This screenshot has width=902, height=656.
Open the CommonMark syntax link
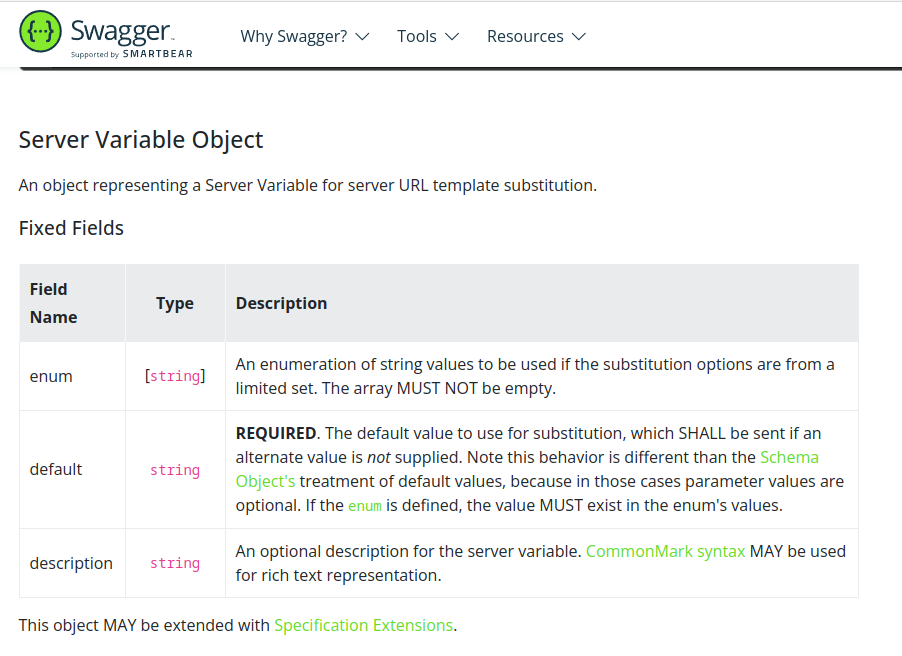click(x=665, y=551)
